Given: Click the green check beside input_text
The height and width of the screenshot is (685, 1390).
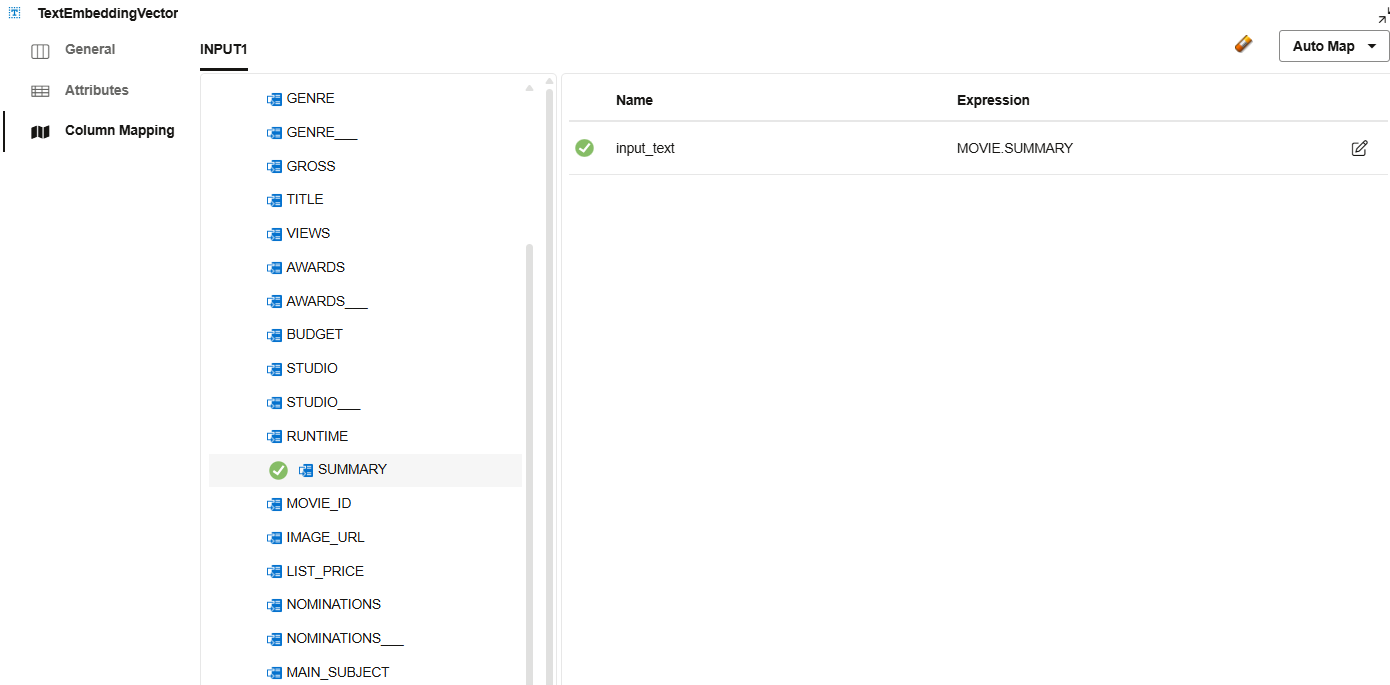Looking at the screenshot, I should click(x=584, y=148).
